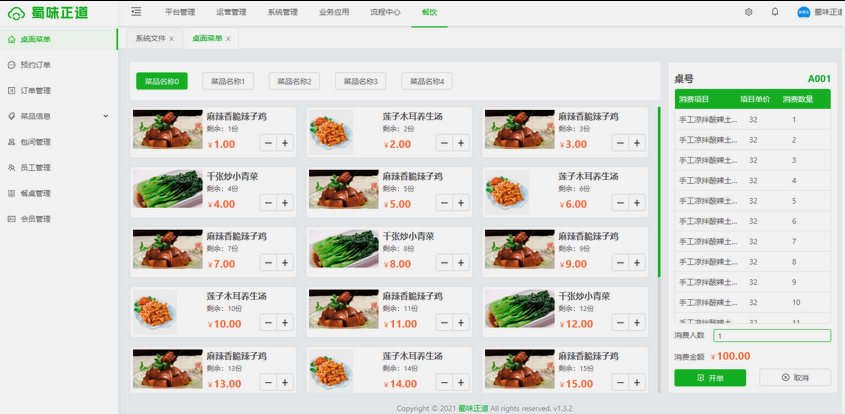845x414 pixels.
Task: Click minus on the ¥8.00 dish
Action: (445, 263)
